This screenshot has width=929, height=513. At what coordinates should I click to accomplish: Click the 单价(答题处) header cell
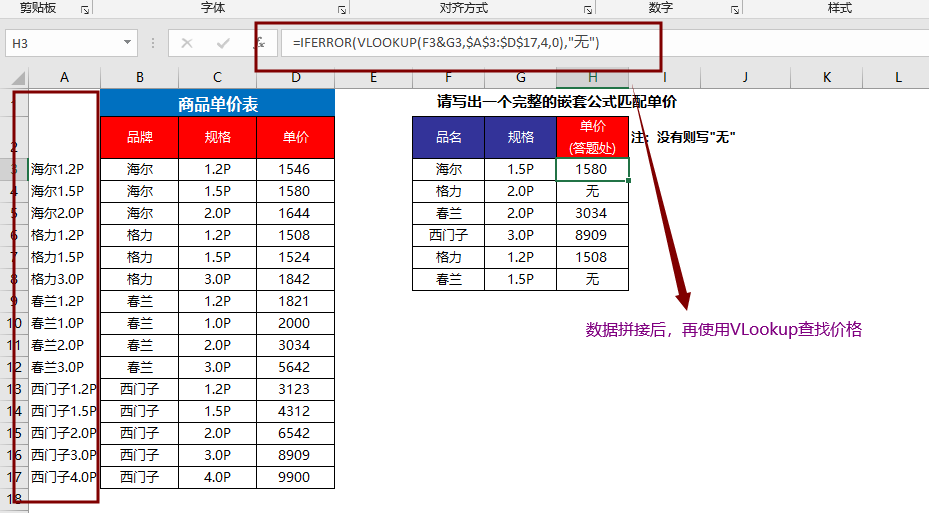(x=592, y=137)
